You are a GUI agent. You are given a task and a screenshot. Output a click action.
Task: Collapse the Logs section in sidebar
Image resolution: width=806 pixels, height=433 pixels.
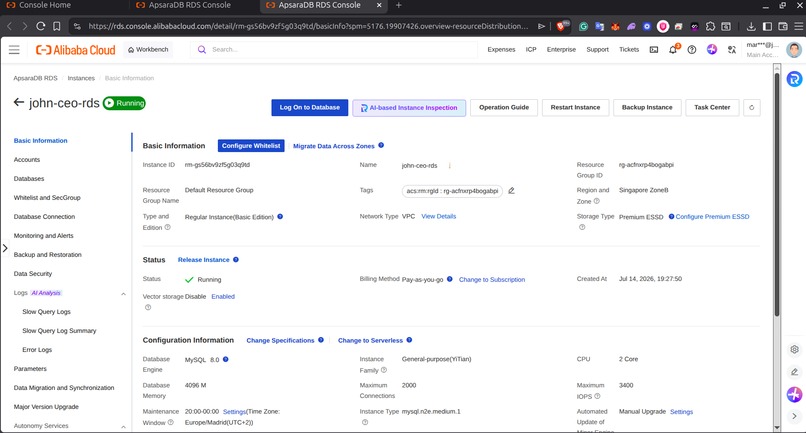point(123,294)
